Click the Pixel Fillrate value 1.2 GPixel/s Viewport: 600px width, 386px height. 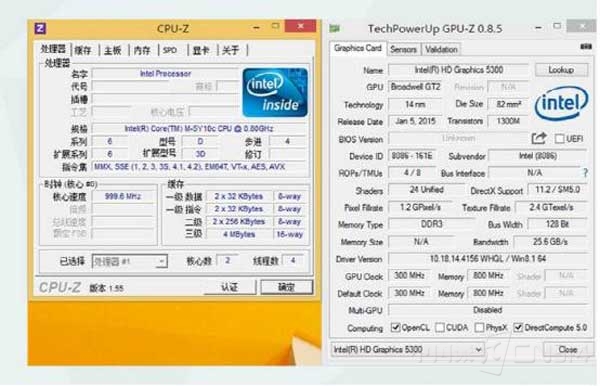[421, 207]
